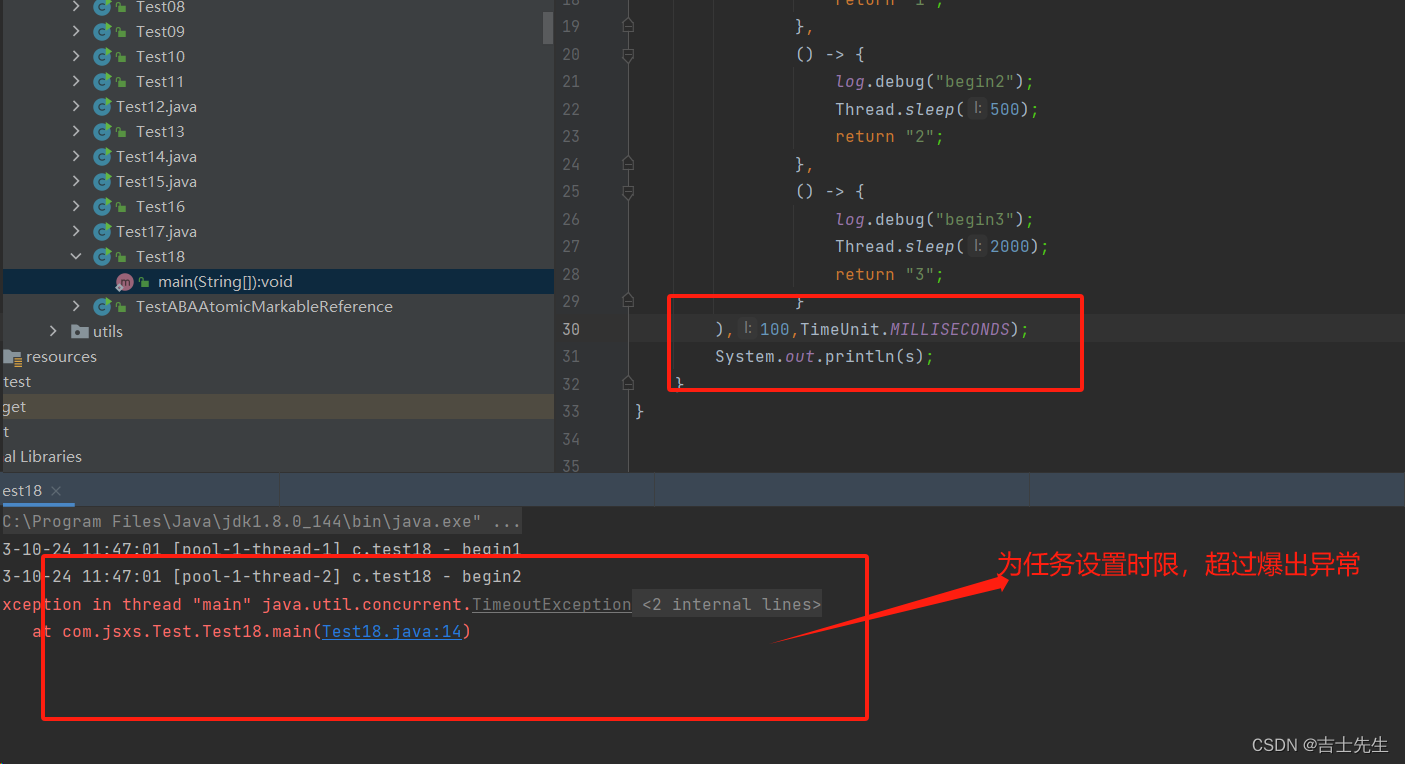Click line number 30 in the gutter
Image resolution: width=1405 pixels, height=764 pixels.
[570, 329]
